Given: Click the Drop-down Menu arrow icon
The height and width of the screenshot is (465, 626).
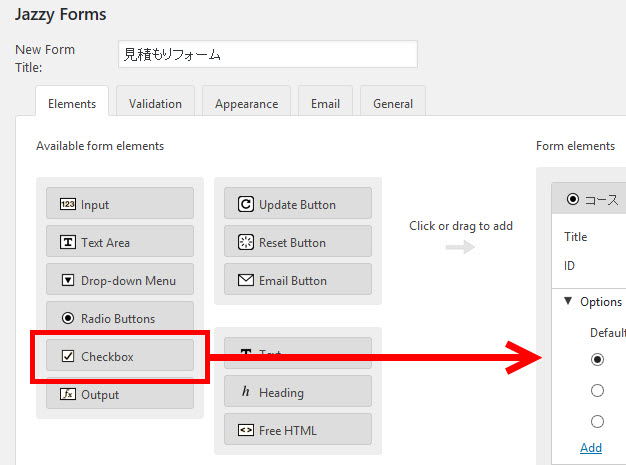Looking at the screenshot, I should click(x=67, y=280).
